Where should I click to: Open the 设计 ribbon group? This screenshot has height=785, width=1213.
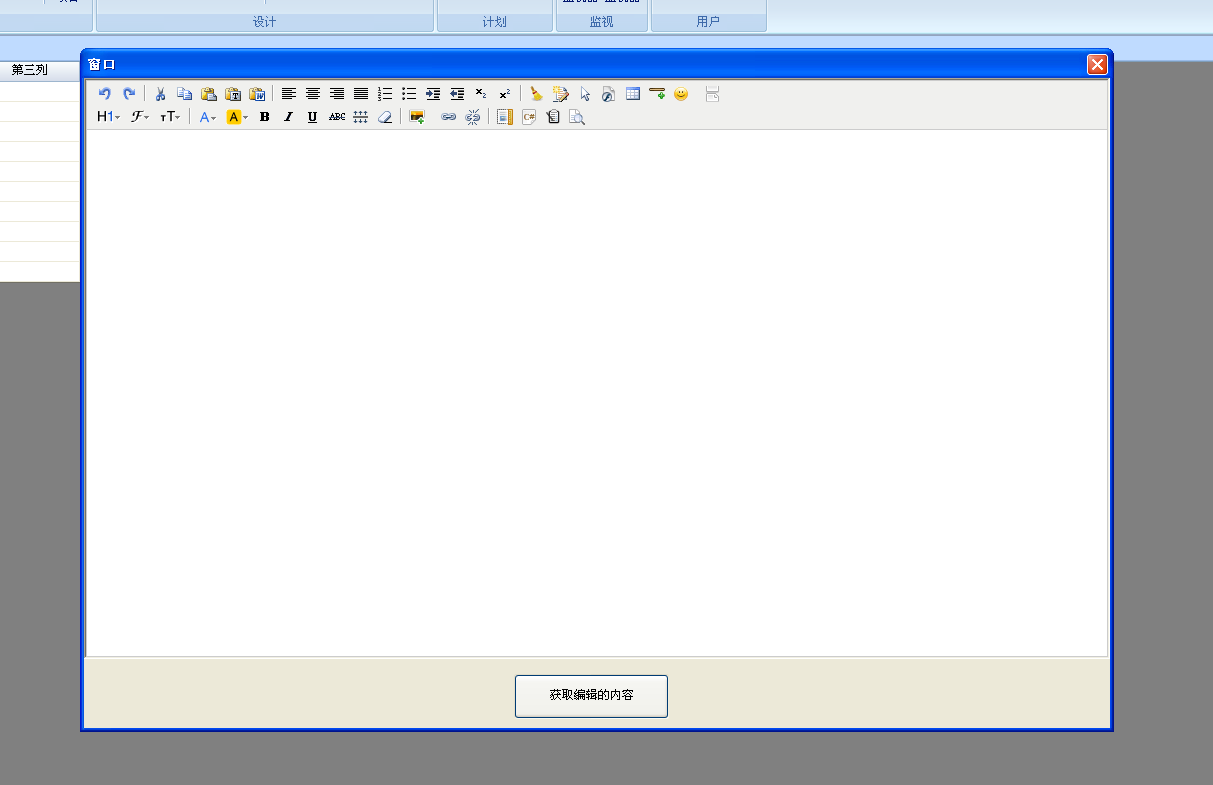pyautogui.click(x=264, y=22)
